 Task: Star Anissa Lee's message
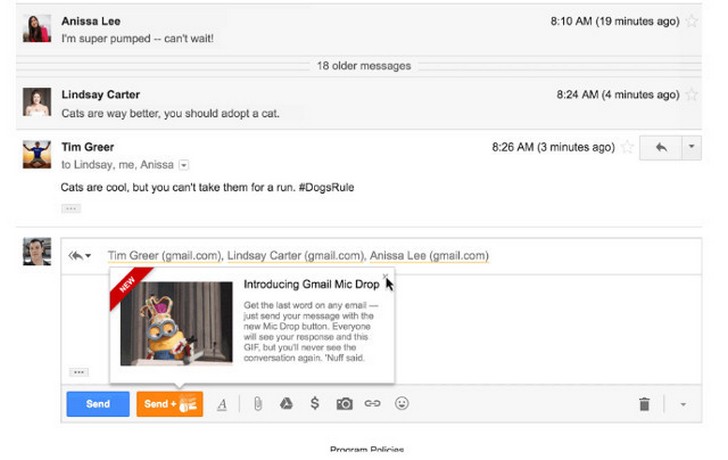point(691,20)
